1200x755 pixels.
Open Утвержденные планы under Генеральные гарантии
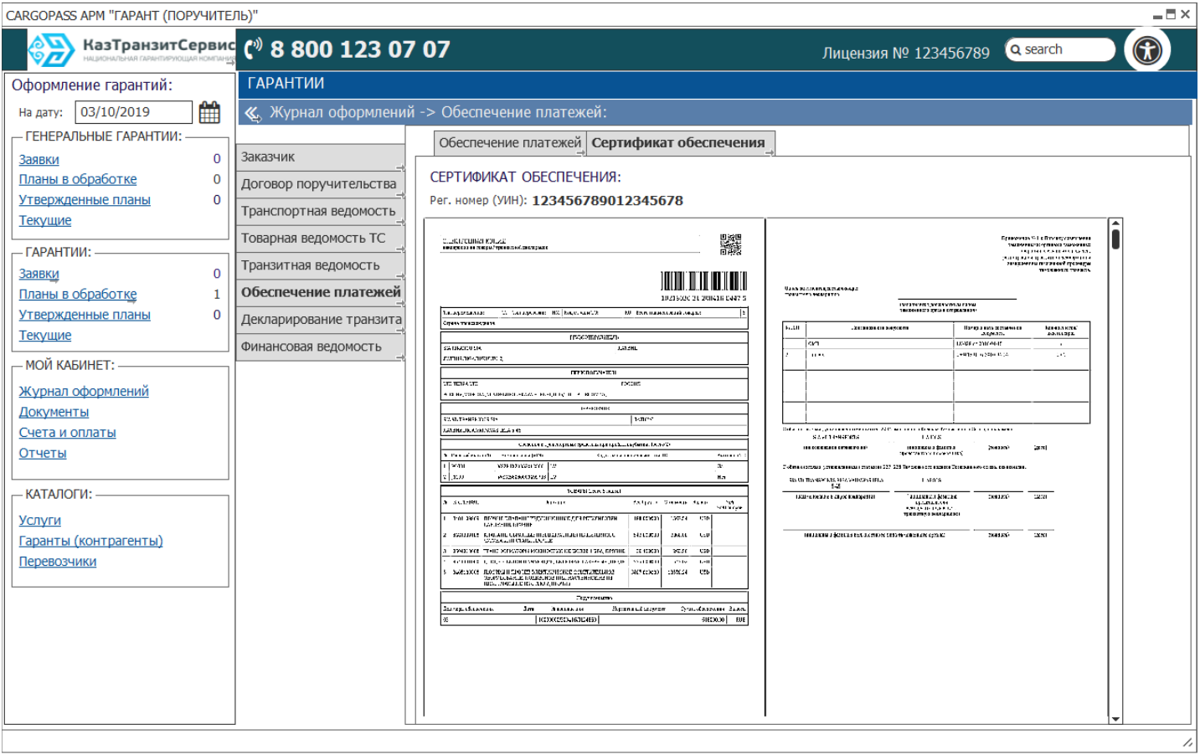point(85,200)
